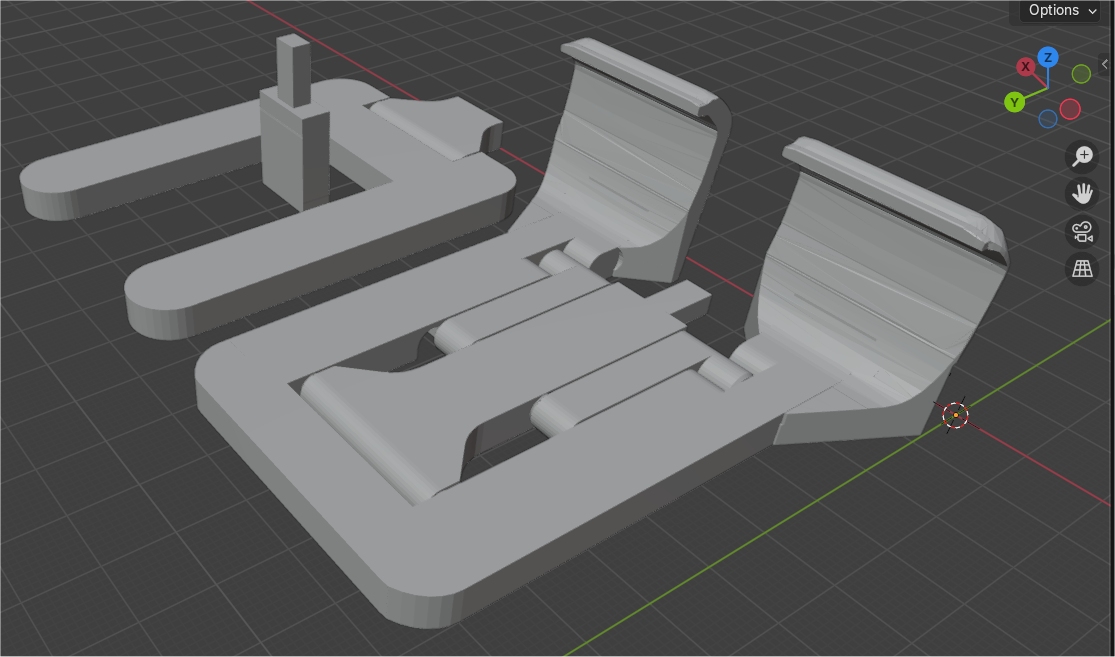Viewport: 1115px width, 657px height.
Task: Expand the sidebar with the edge arrow
Action: [1105, 64]
